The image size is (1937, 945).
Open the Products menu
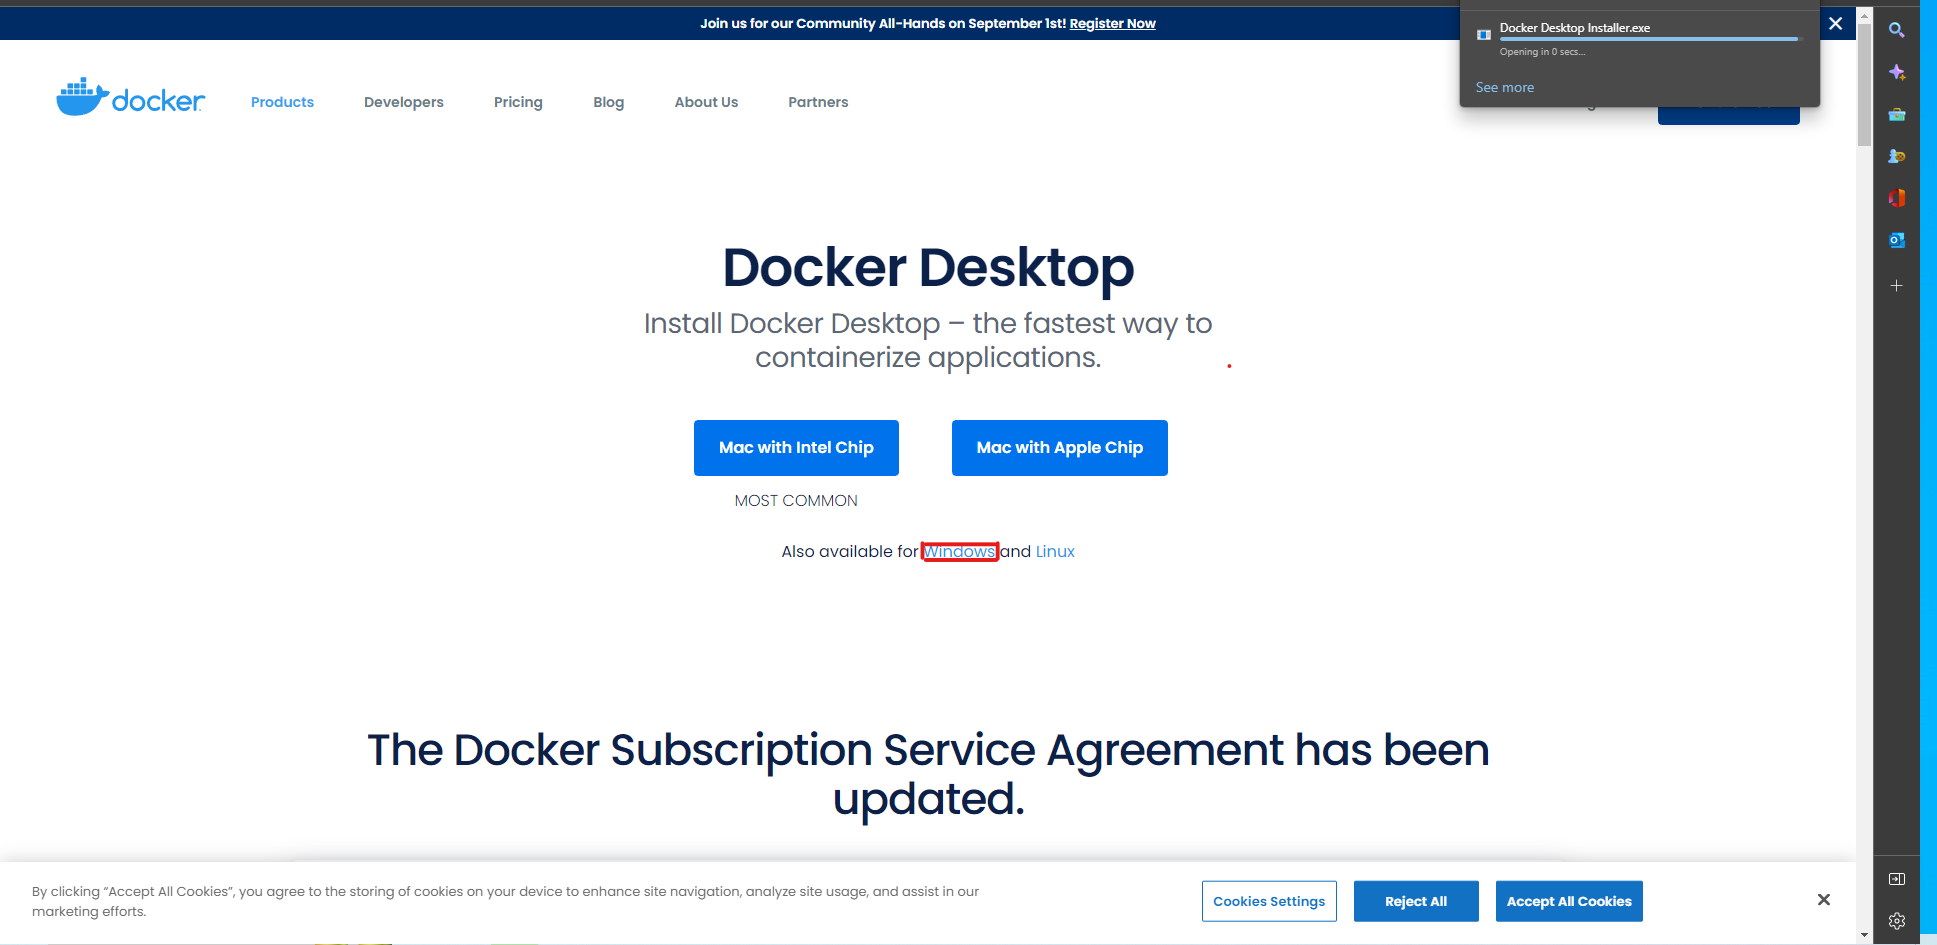282,102
